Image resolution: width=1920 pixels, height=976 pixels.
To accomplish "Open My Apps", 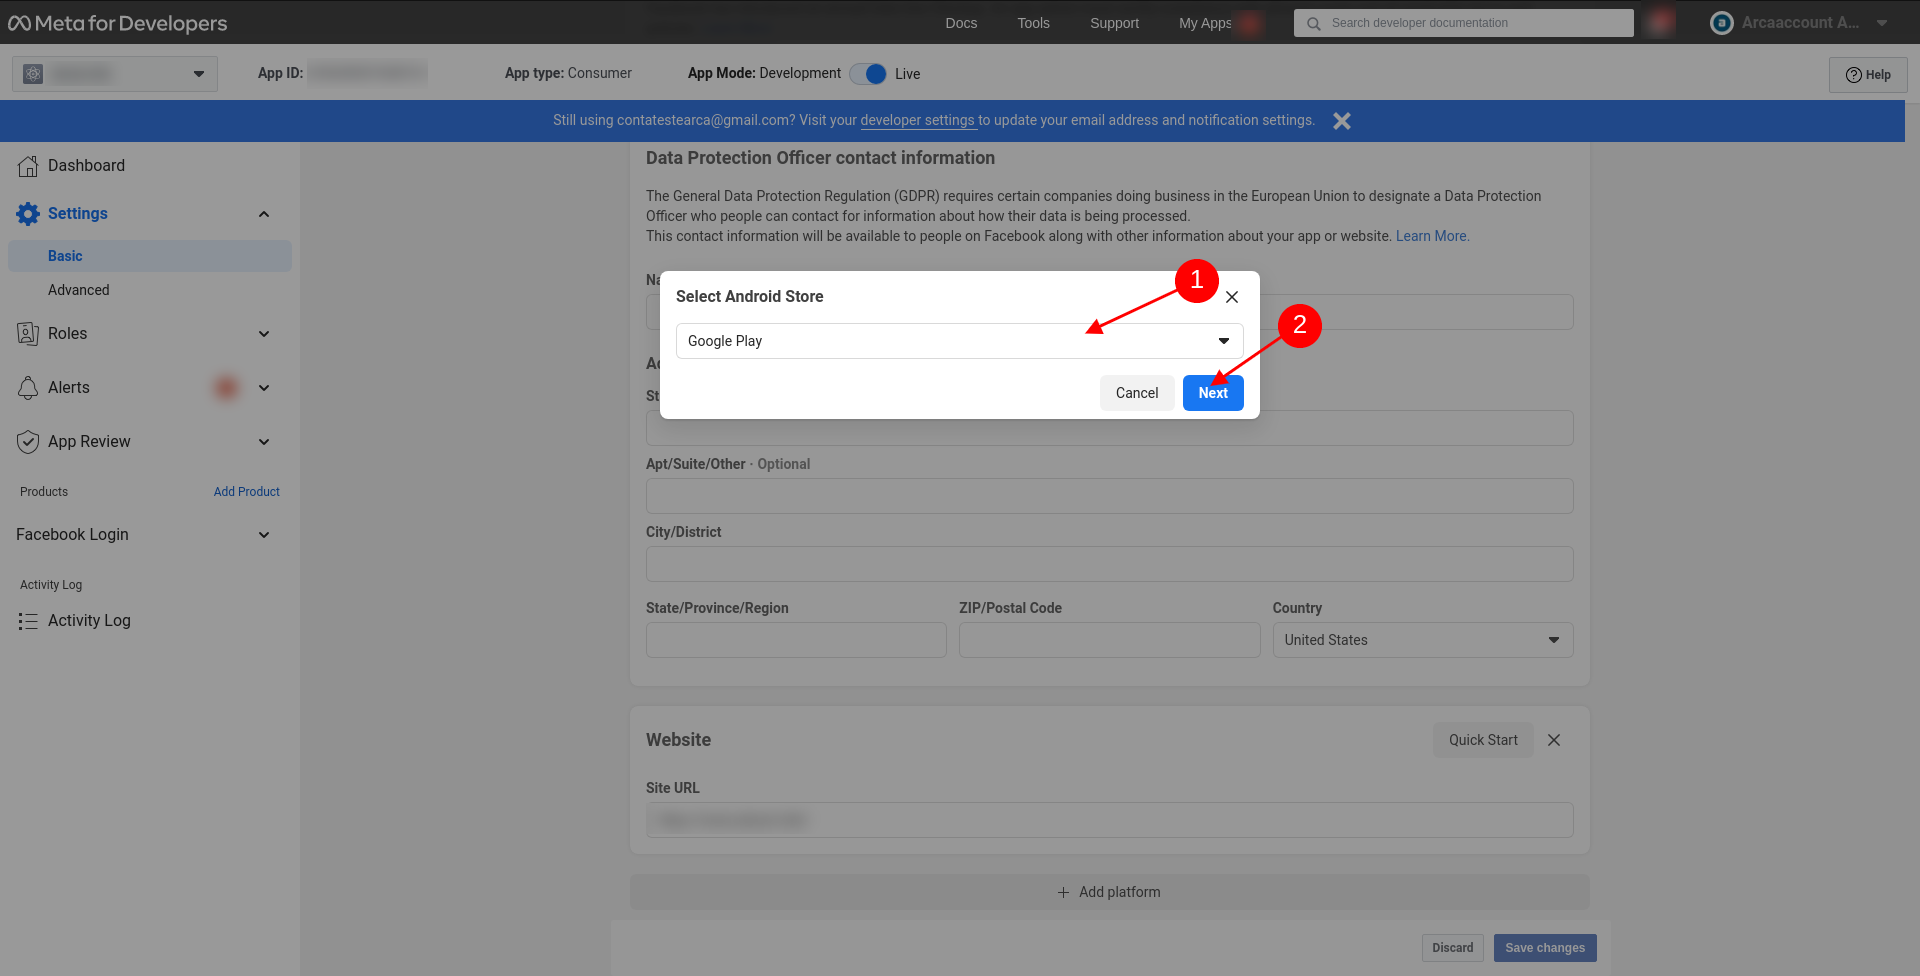I will pyautogui.click(x=1205, y=23).
